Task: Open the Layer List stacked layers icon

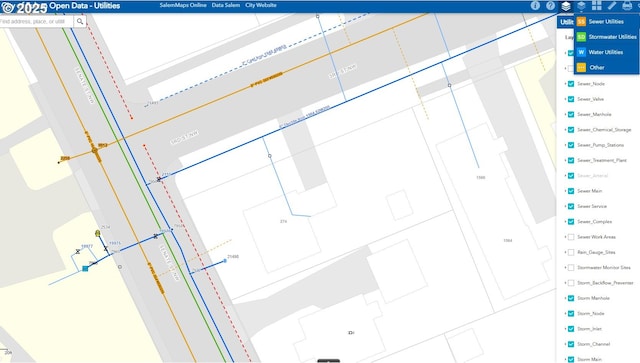Action: [x=566, y=6]
